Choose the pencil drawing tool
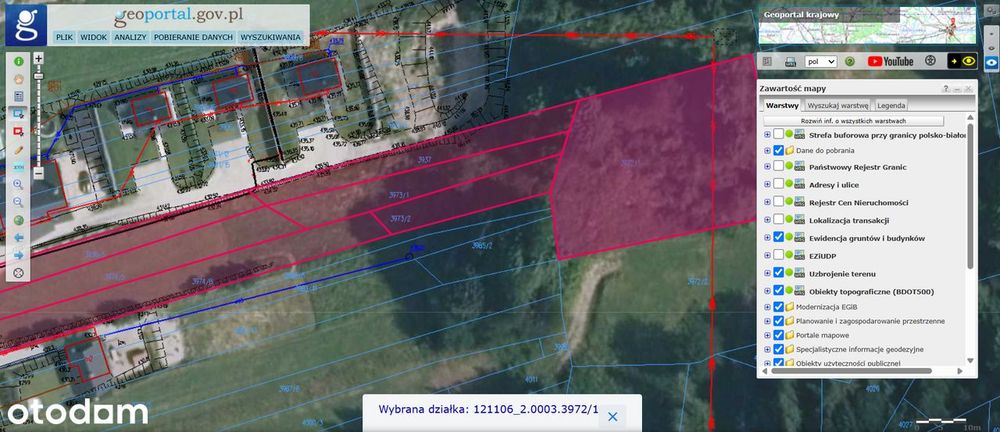This screenshot has height=432, width=1000. 18,149
